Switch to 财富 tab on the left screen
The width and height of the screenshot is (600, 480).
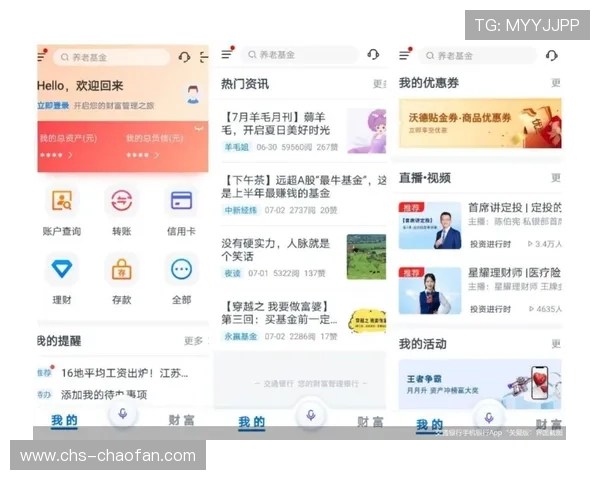(181, 421)
